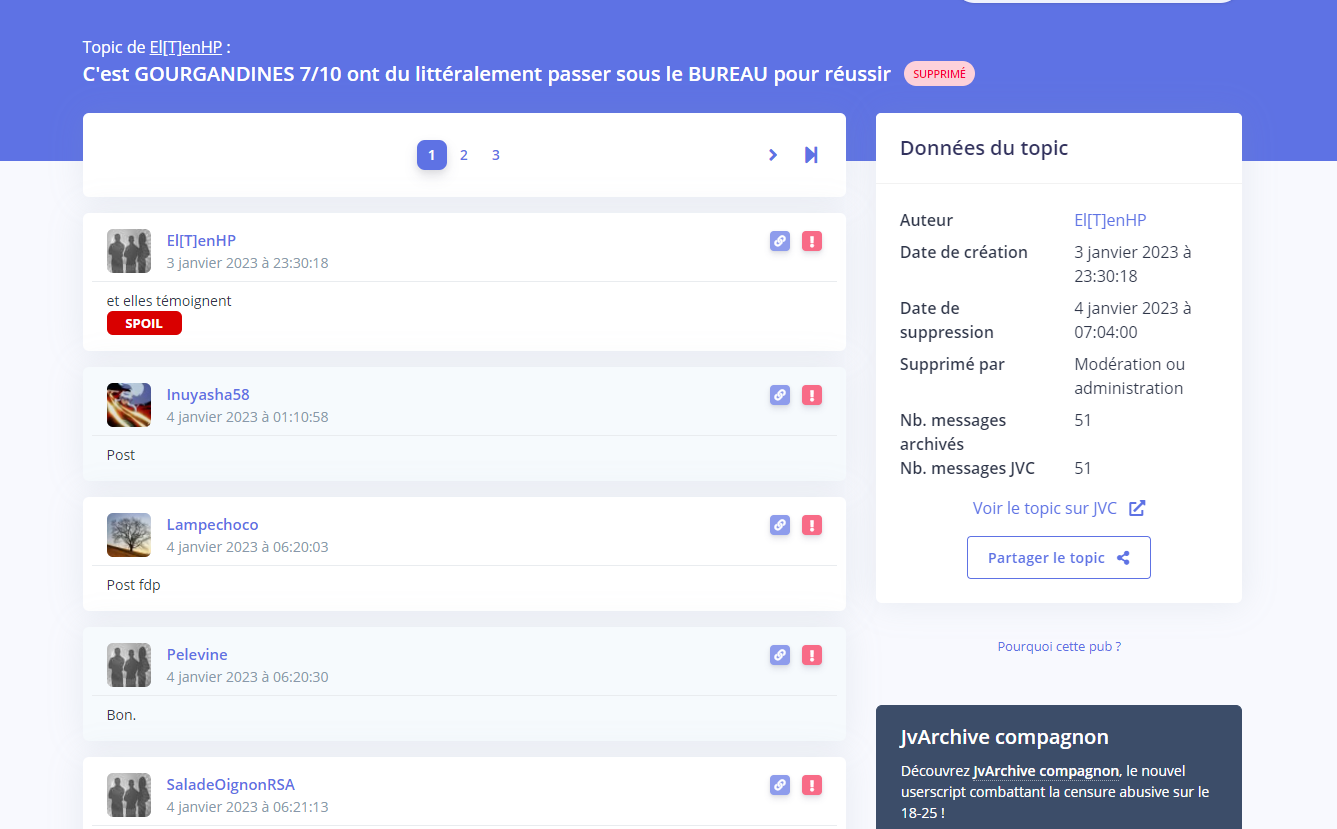Go to page 2 of the topic
The height and width of the screenshot is (829, 1337).
pos(464,155)
